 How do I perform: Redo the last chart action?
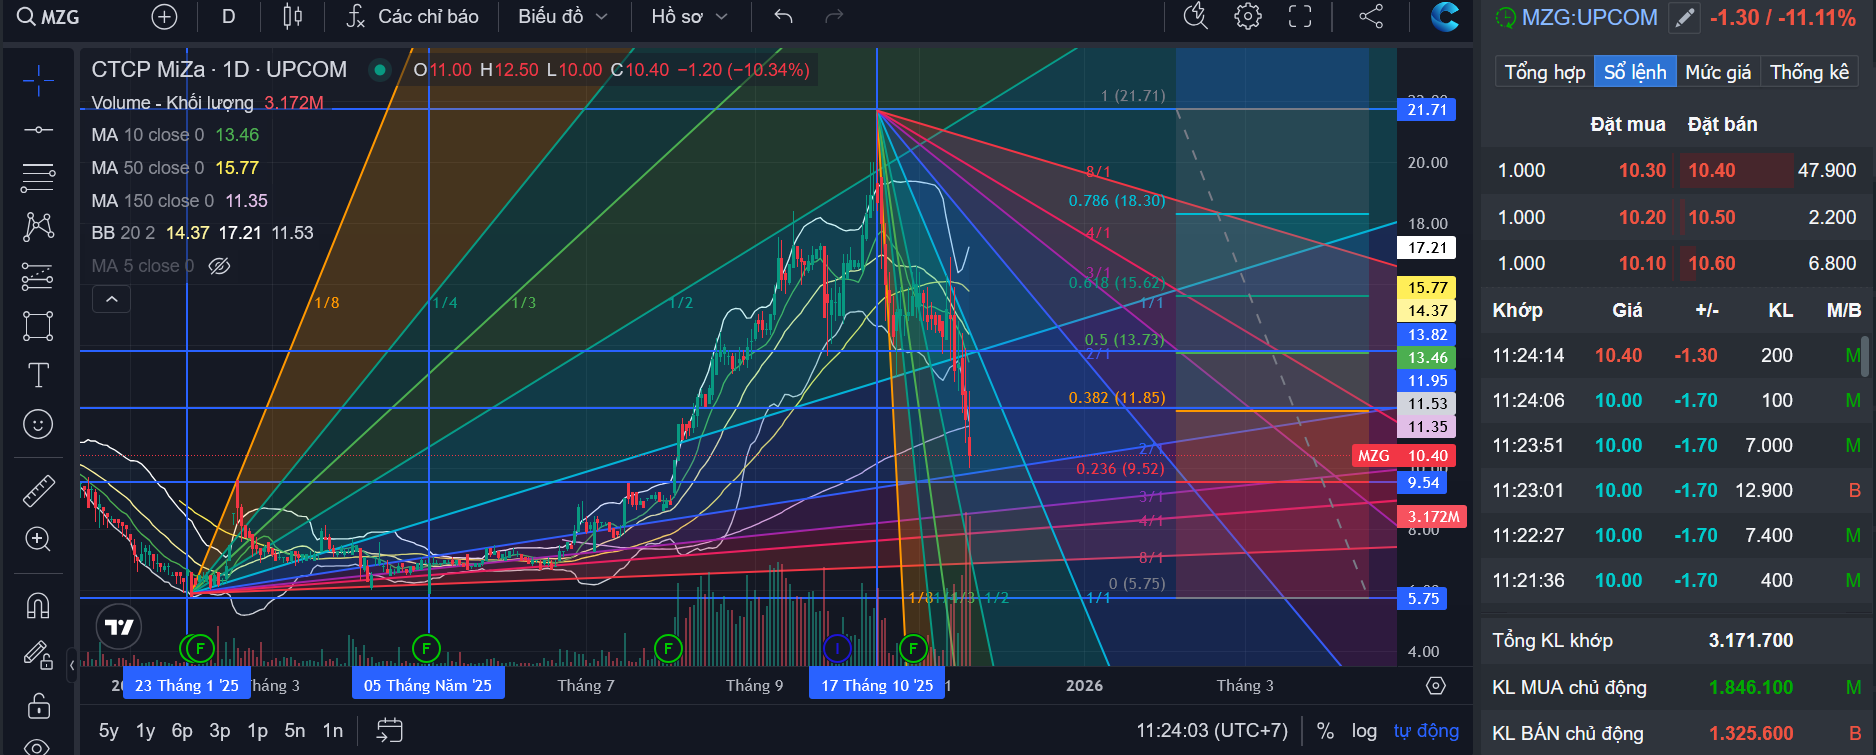(x=834, y=17)
